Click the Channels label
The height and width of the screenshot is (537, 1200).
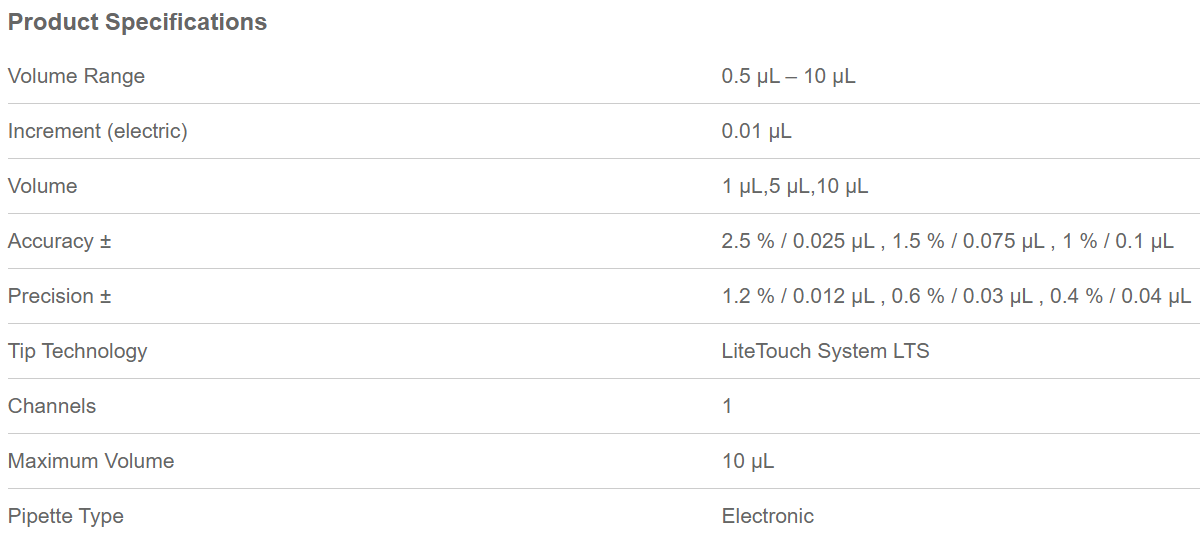click(52, 406)
